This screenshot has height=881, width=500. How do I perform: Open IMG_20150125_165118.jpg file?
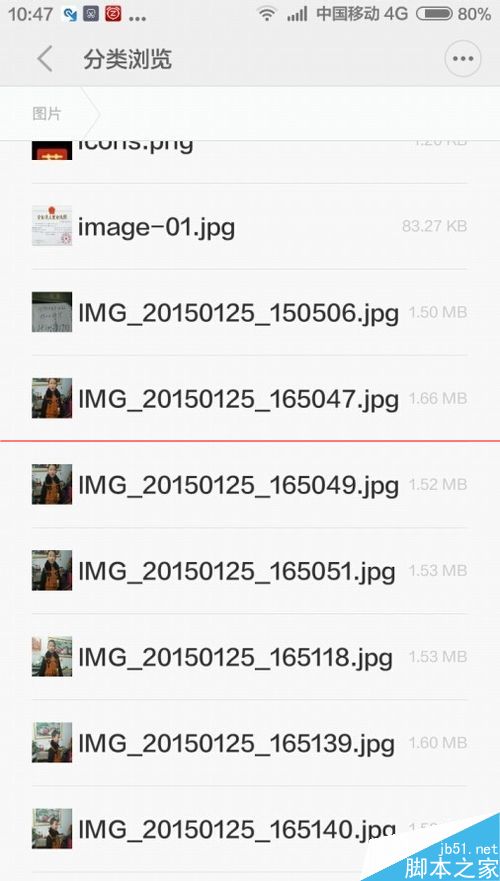pyautogui.click(x=249, y=656)
